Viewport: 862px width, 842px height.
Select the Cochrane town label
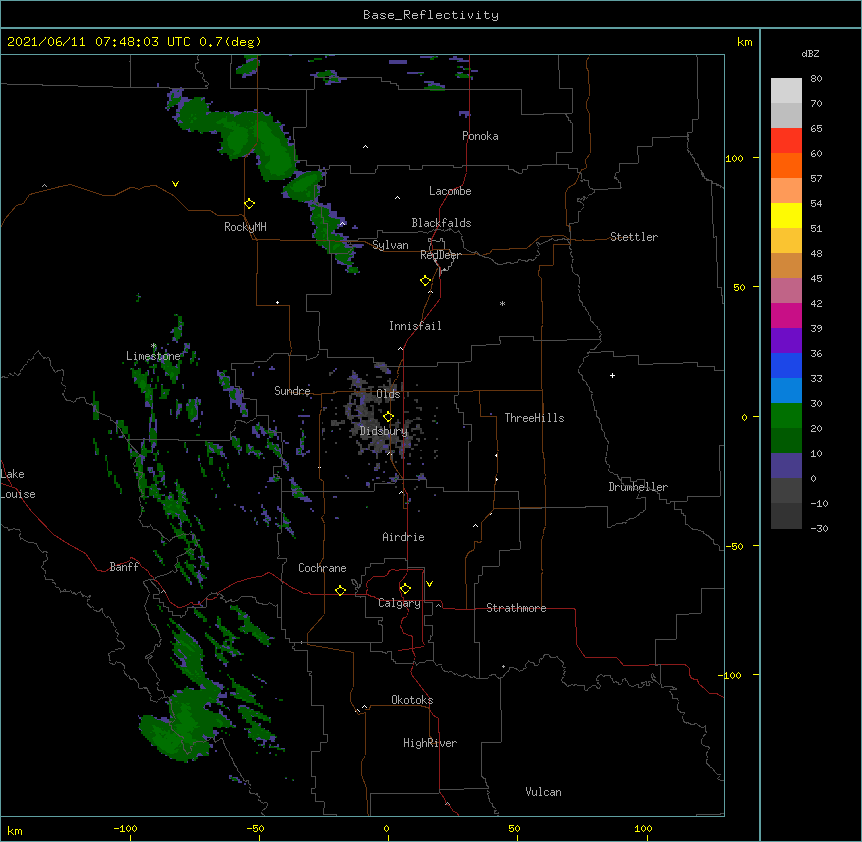[x=322, y=568]
